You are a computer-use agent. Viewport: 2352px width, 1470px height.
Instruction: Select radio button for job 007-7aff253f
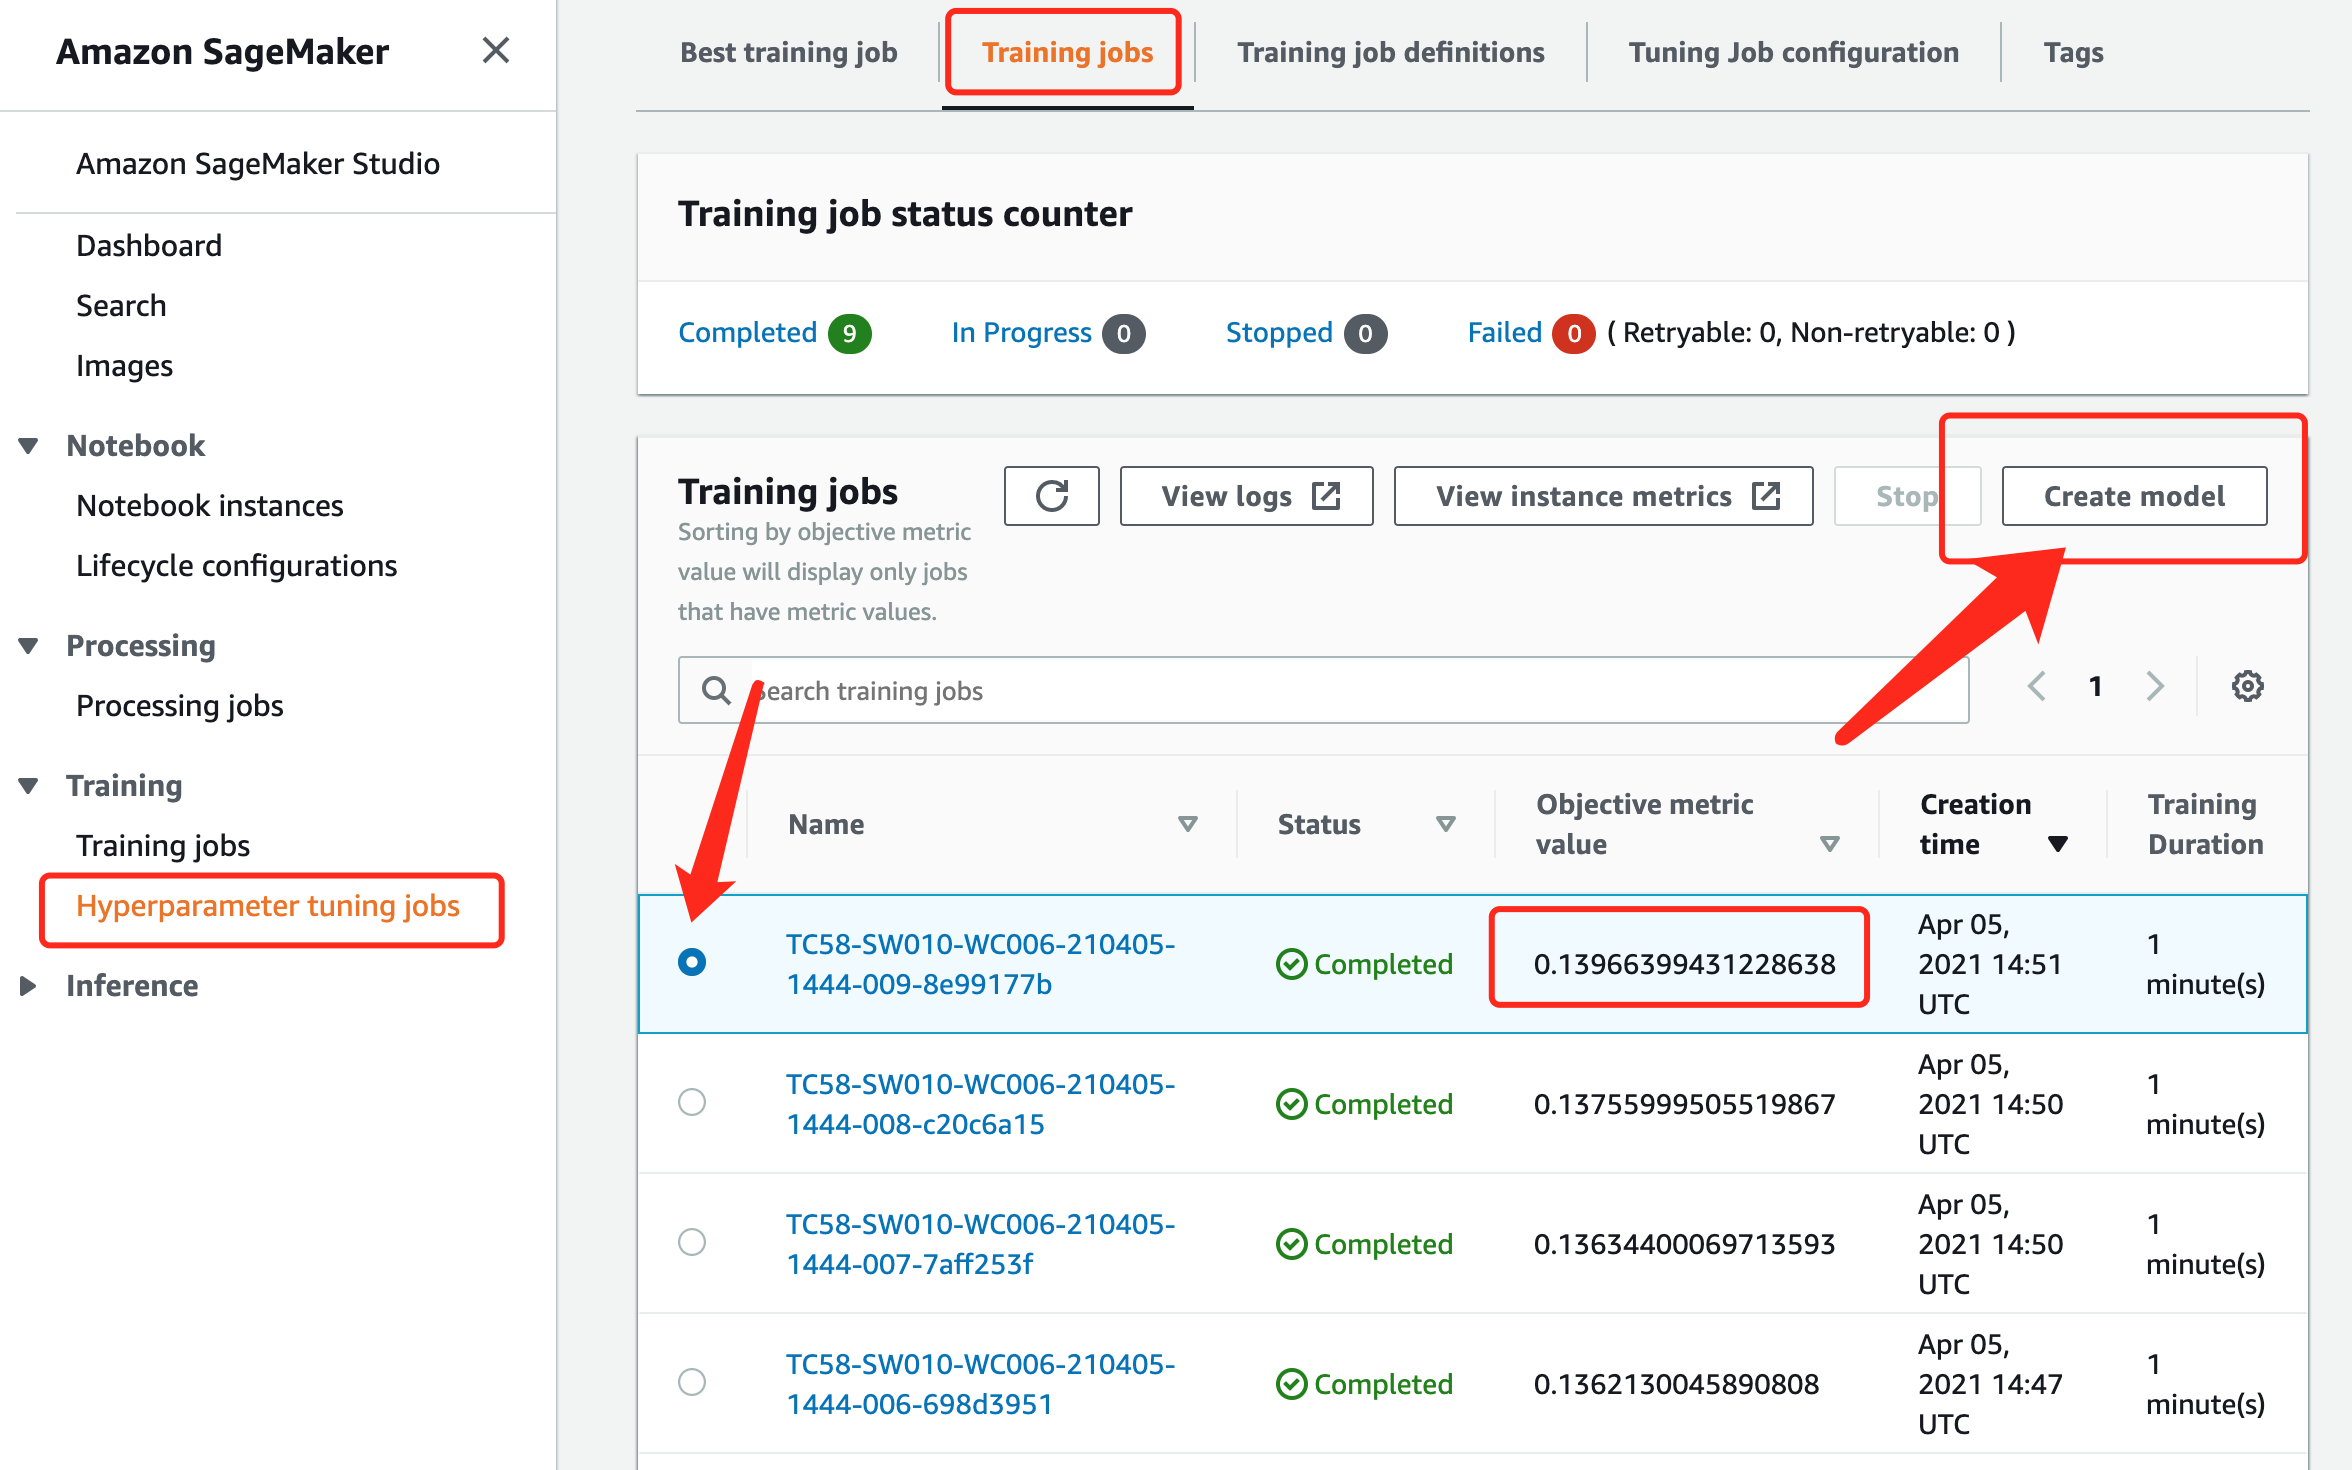[x=692, y=1242]
